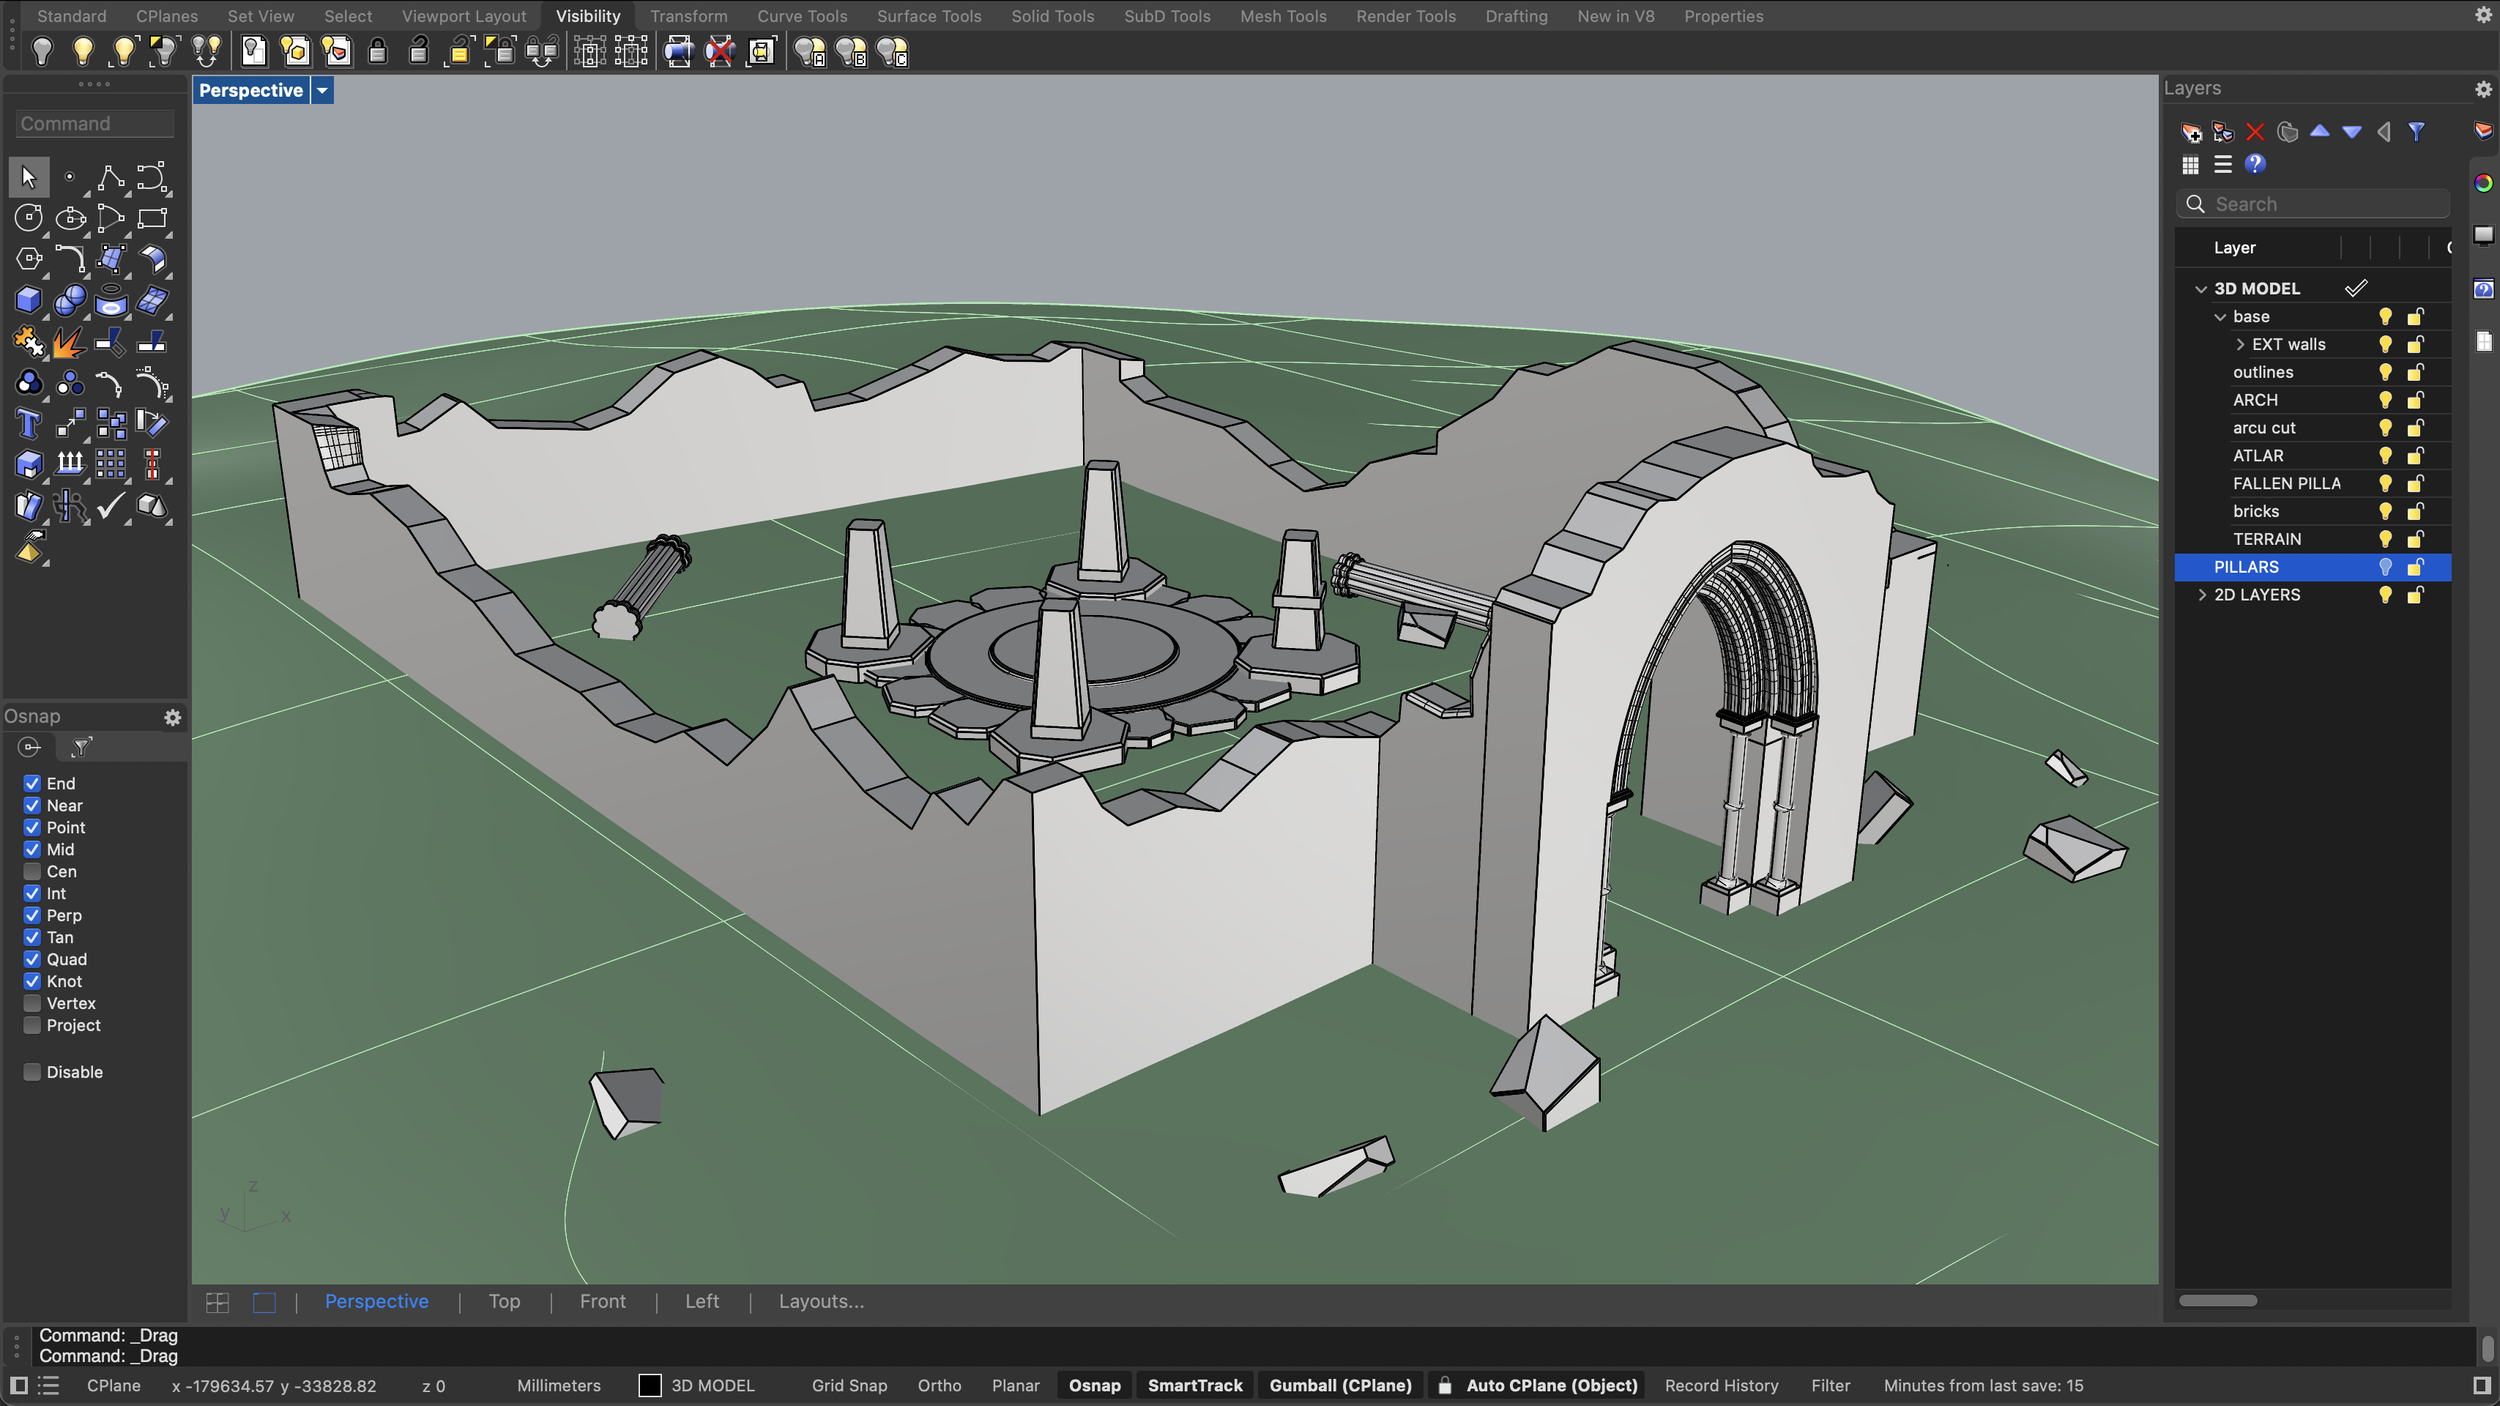Switch to the Top viewport tab
The image size is (2500, 1406).
coord(504,1301)
